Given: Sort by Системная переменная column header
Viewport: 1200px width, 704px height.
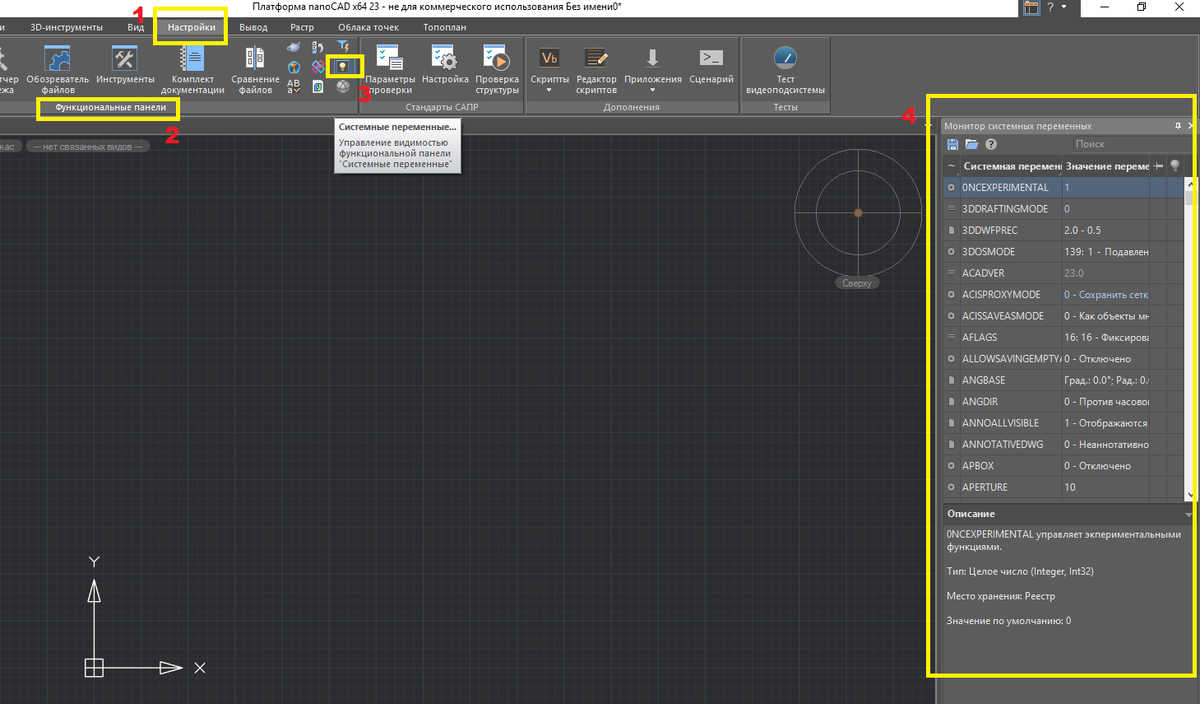Looking at the screenshot, I should pyautogui.click(x=1010, y=165).
